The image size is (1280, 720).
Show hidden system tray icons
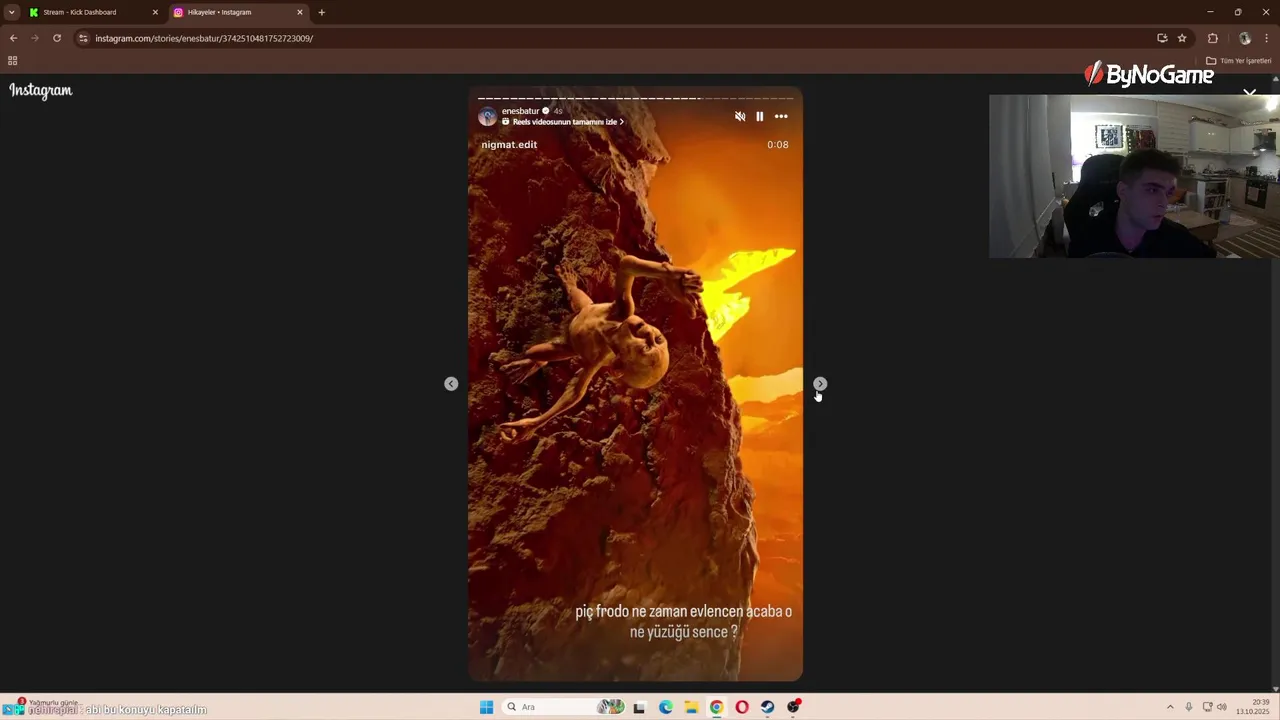[x=1169, y=707]
